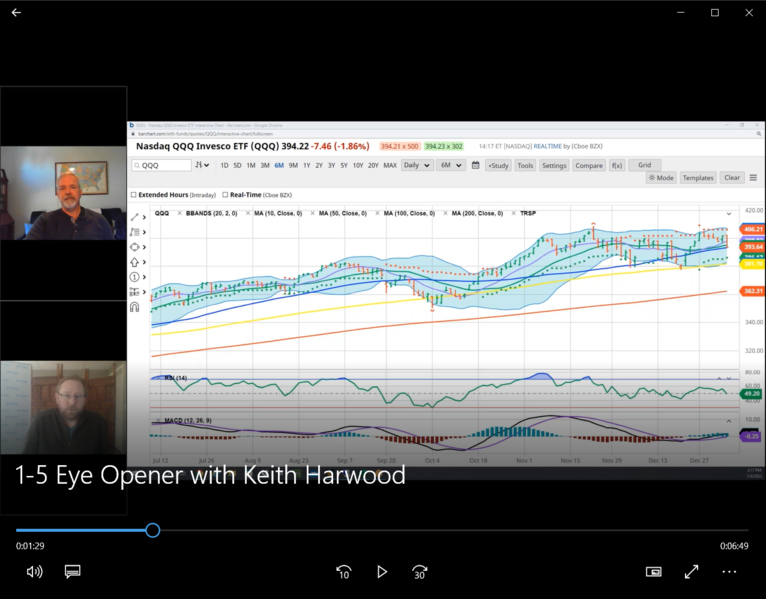Expand the measure tool options arrow

pyautogui.click(x=144, y=292)
